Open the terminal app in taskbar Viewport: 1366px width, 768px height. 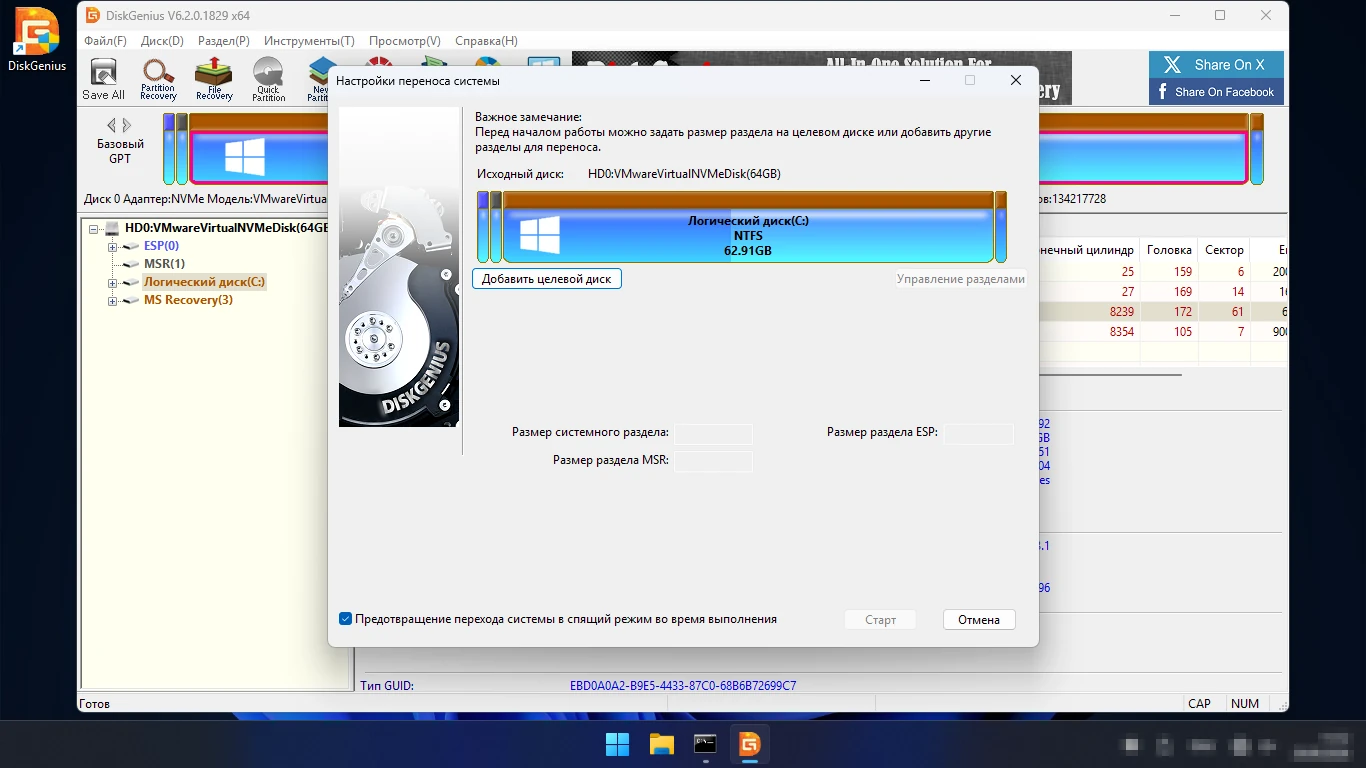[x=705, y=744]
